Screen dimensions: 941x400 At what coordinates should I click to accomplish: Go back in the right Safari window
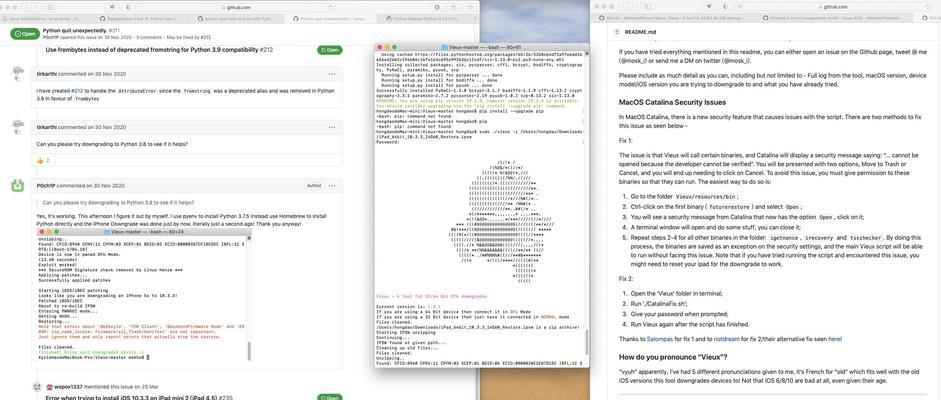click(625, 7)
